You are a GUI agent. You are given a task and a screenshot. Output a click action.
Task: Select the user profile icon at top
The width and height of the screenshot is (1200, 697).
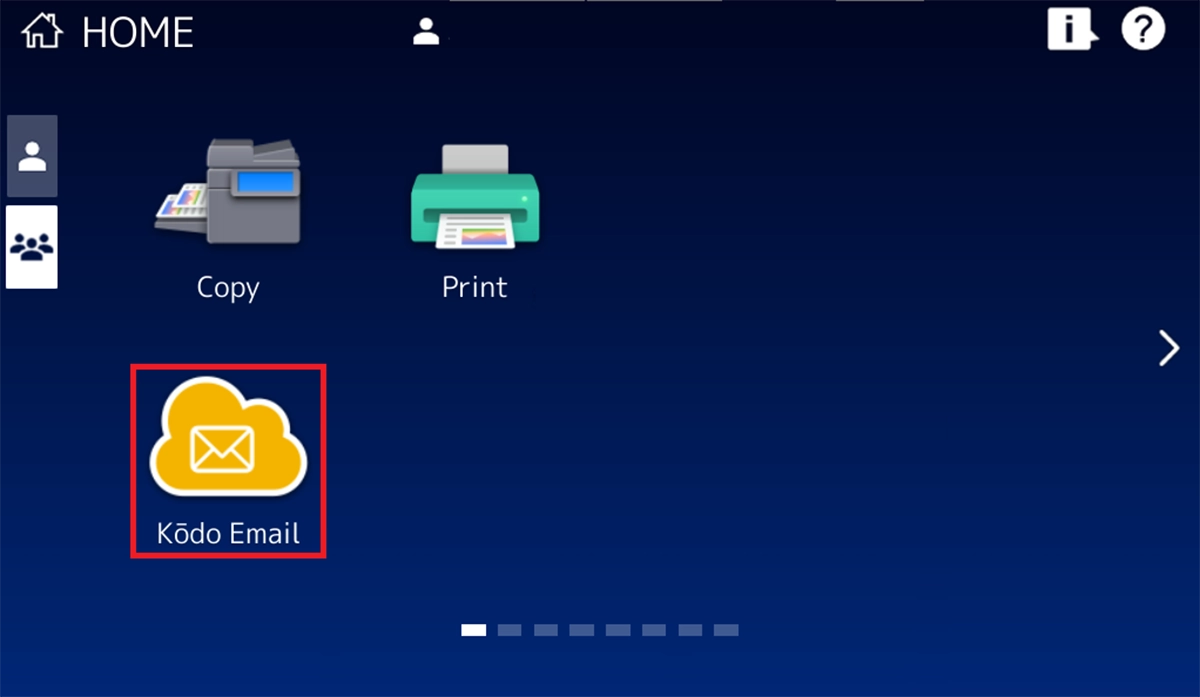(x=425, y=30)
